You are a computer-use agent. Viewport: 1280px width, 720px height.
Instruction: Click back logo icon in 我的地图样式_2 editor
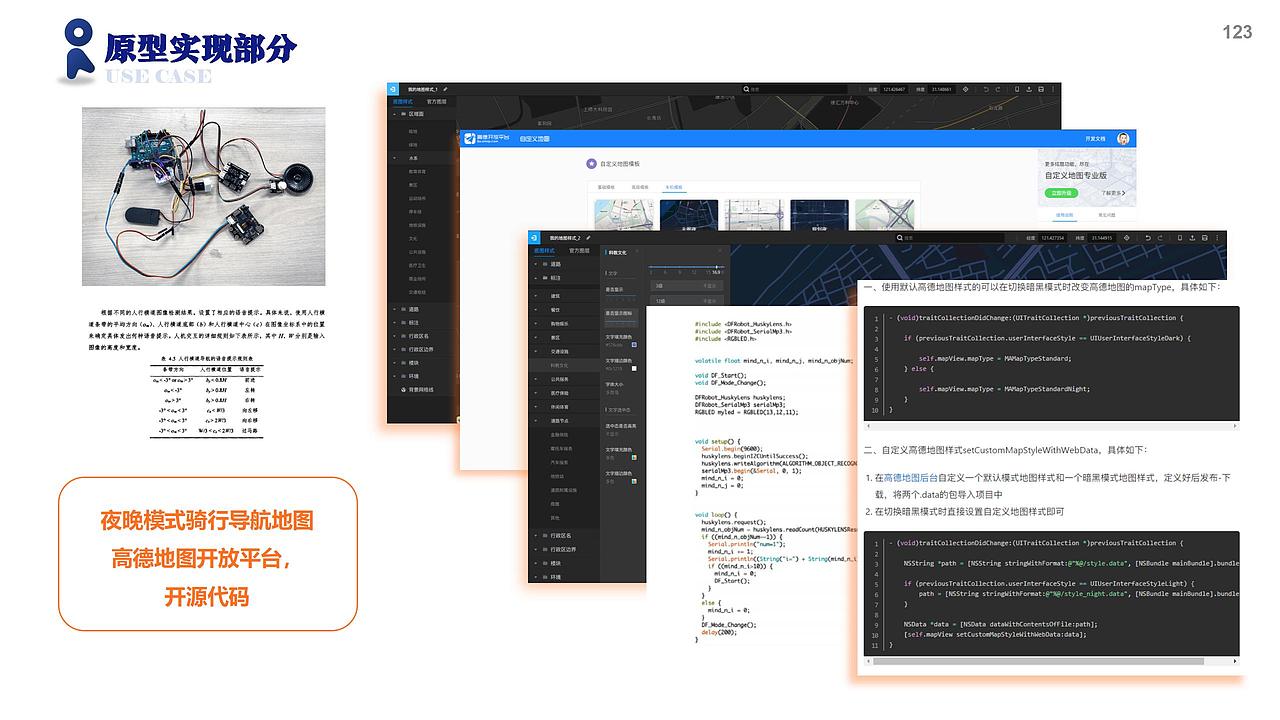pos(534,238)
